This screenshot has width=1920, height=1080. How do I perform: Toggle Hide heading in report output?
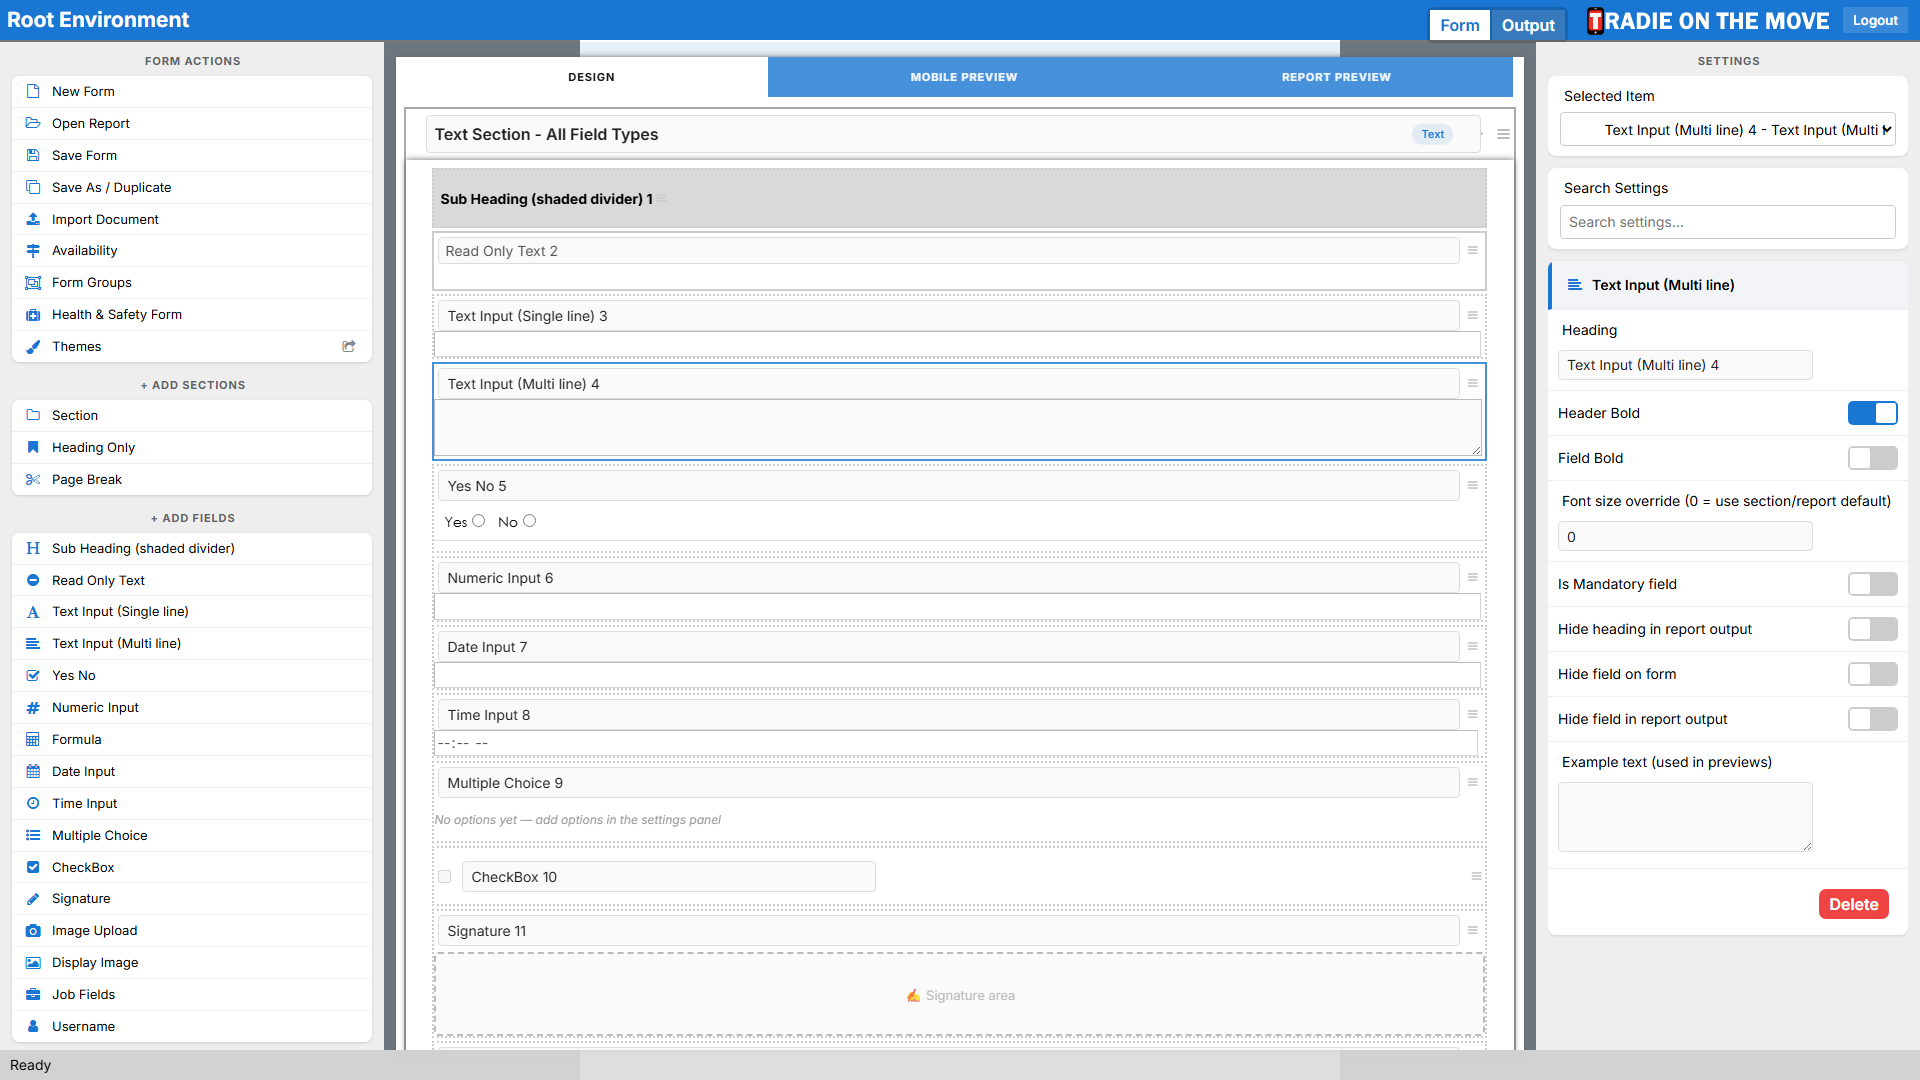[x=1872, y=629]
